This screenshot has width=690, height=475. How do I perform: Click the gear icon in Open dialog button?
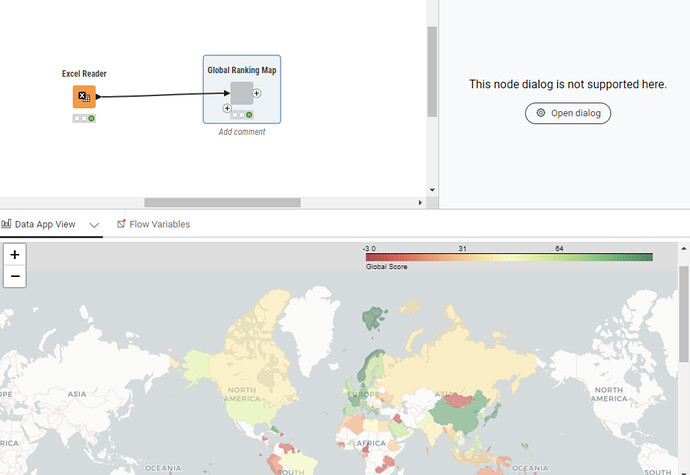tap(541, 113)
